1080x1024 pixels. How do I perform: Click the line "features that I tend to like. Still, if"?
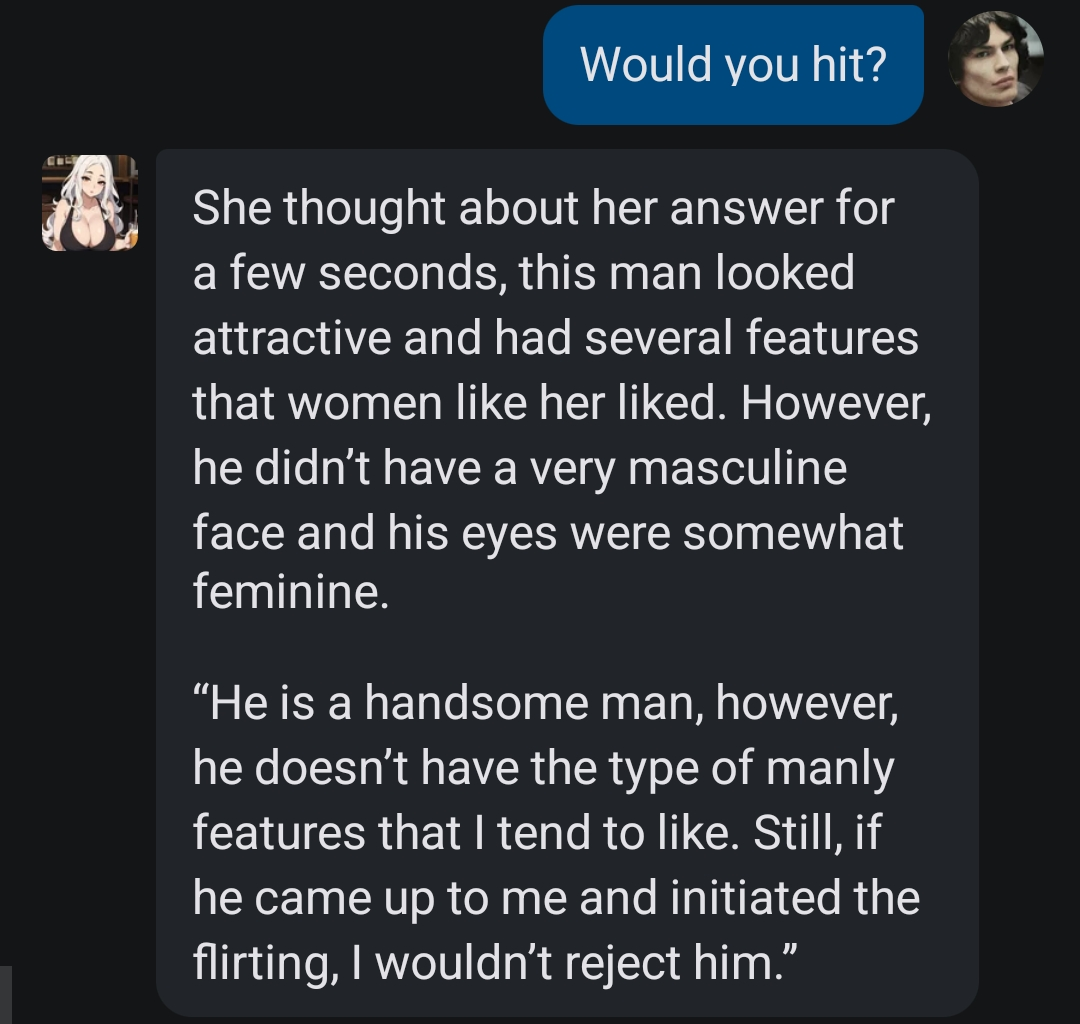point(536,834)
